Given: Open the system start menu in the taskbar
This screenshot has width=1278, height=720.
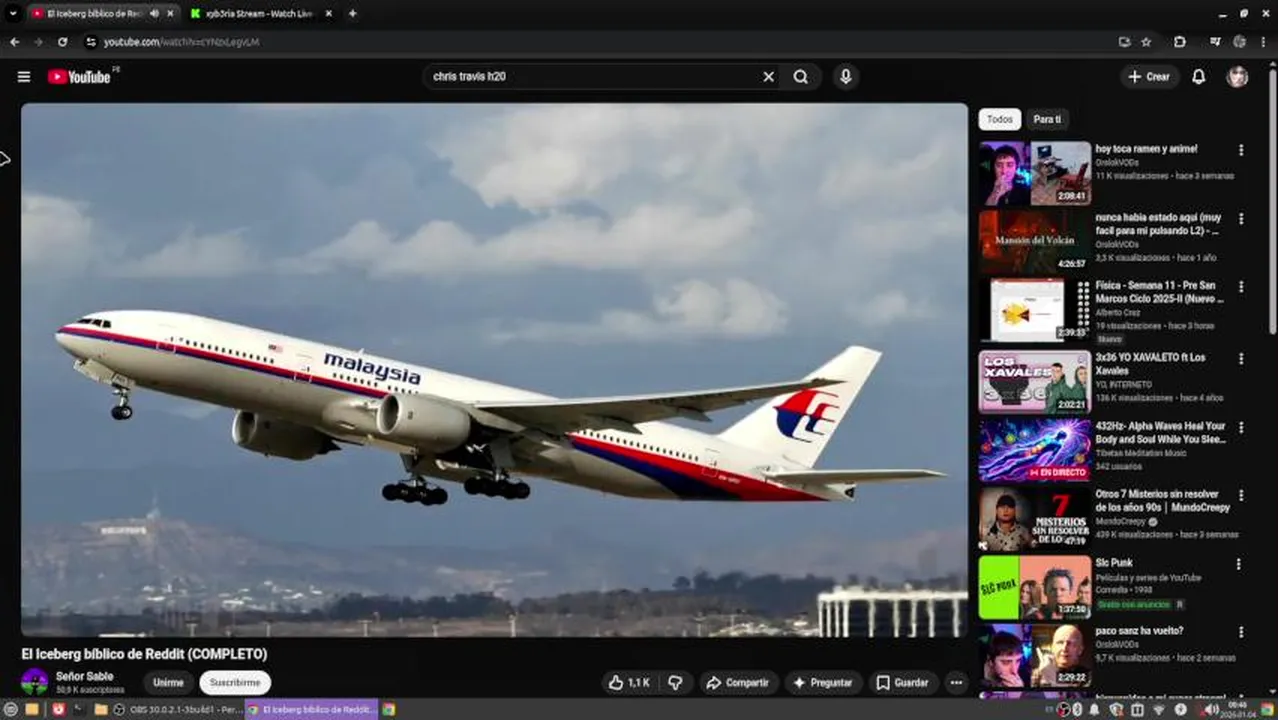Looking at the screenshot, I should (11, 709).
